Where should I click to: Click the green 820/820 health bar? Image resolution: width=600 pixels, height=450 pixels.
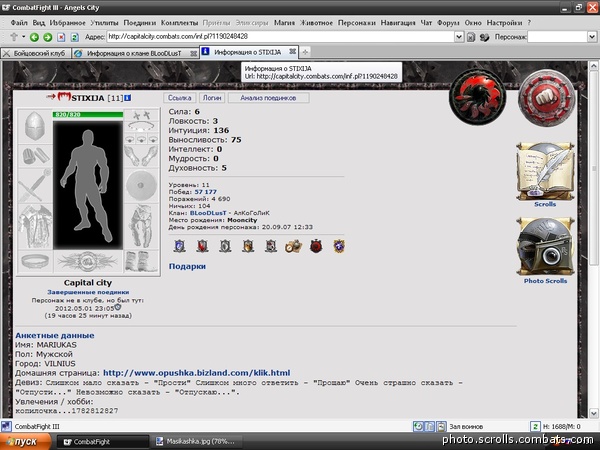[88, 114]
